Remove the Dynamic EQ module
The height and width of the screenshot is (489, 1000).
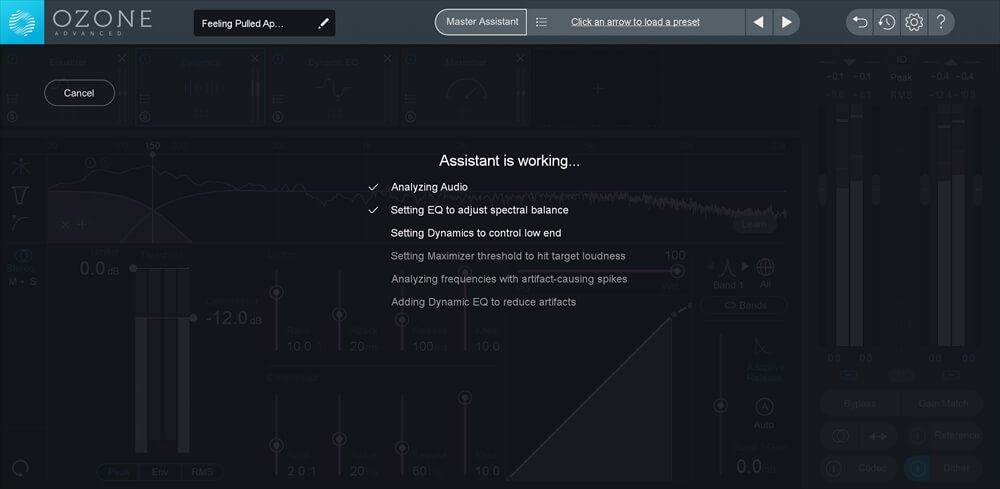pos(387,59)
